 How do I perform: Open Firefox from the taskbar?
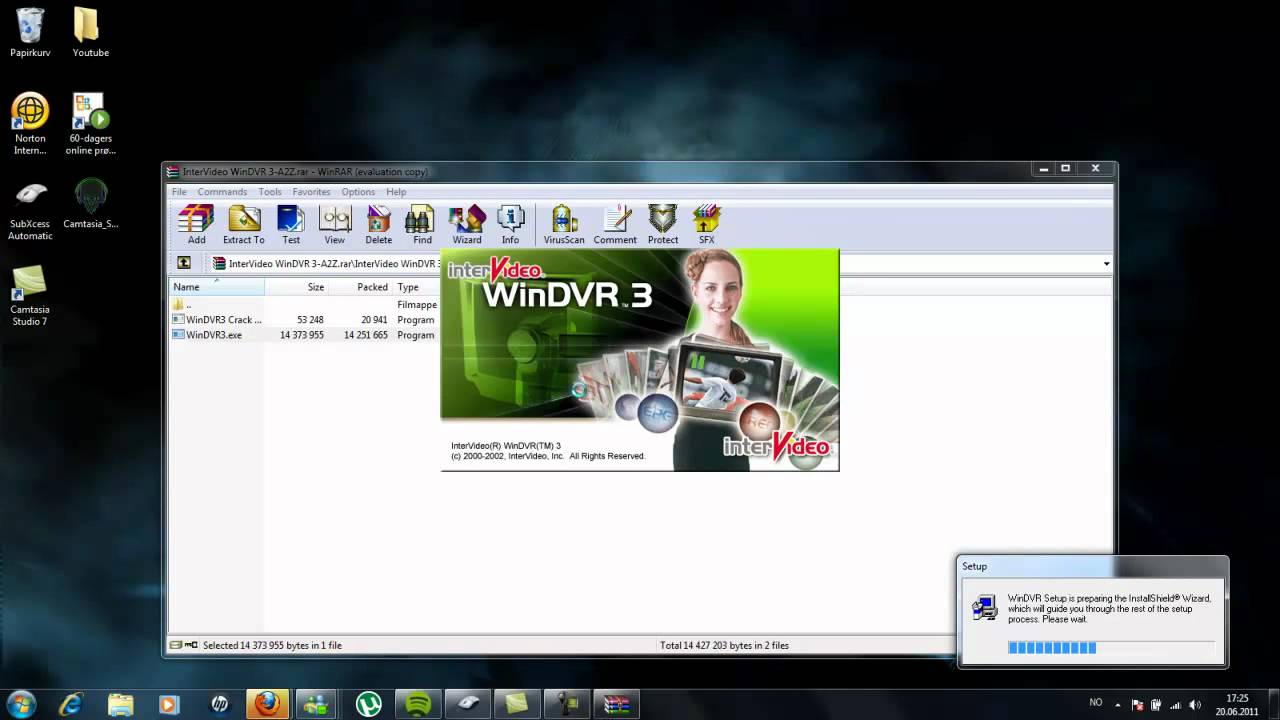(267, 705)
